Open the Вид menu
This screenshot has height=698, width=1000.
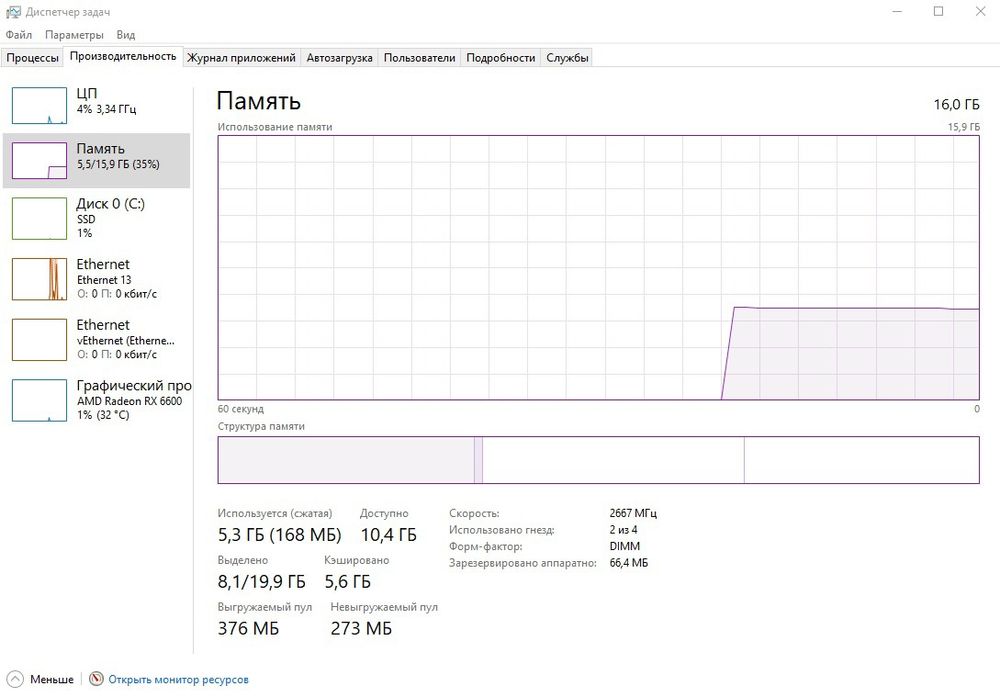(x=125, y=34)
